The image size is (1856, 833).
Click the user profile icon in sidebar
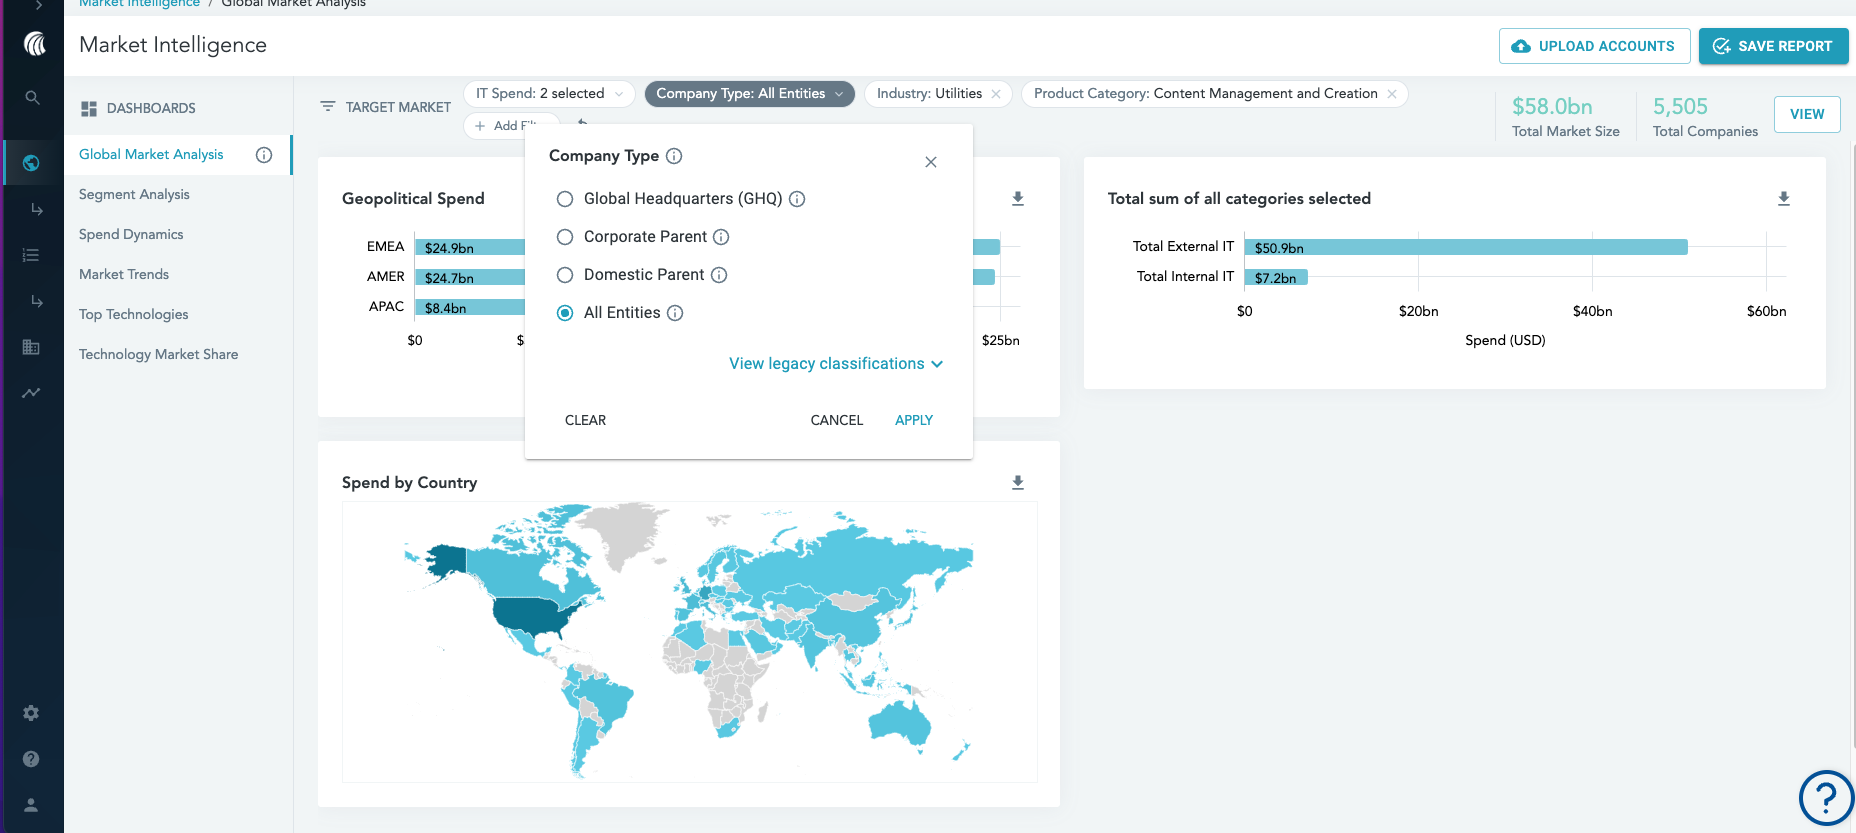(x=31, y=805)
